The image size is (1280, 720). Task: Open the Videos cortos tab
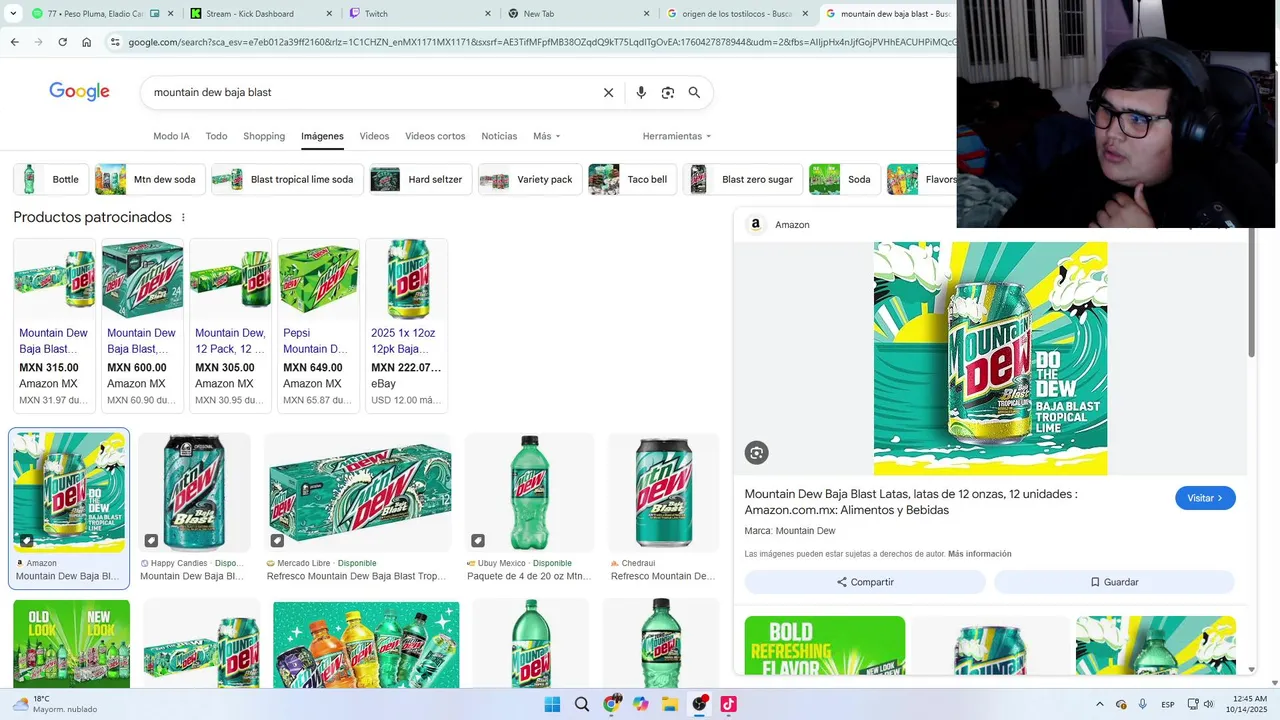(x=435, y=136)
